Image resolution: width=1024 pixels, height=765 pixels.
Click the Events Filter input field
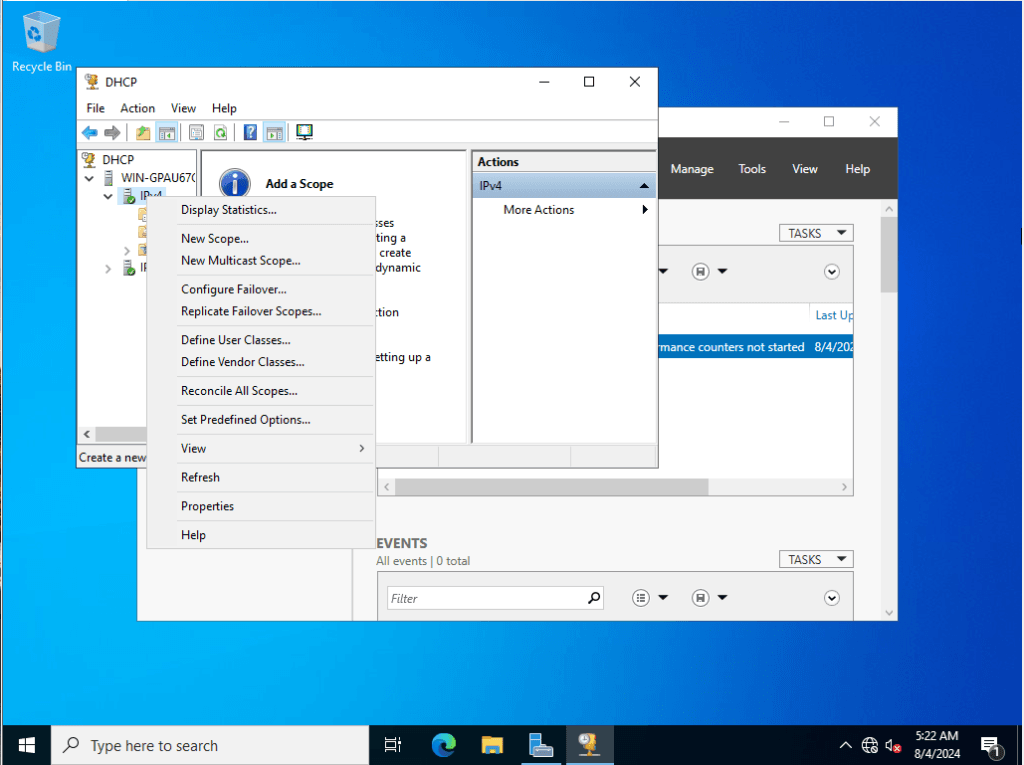pos(485,598)
